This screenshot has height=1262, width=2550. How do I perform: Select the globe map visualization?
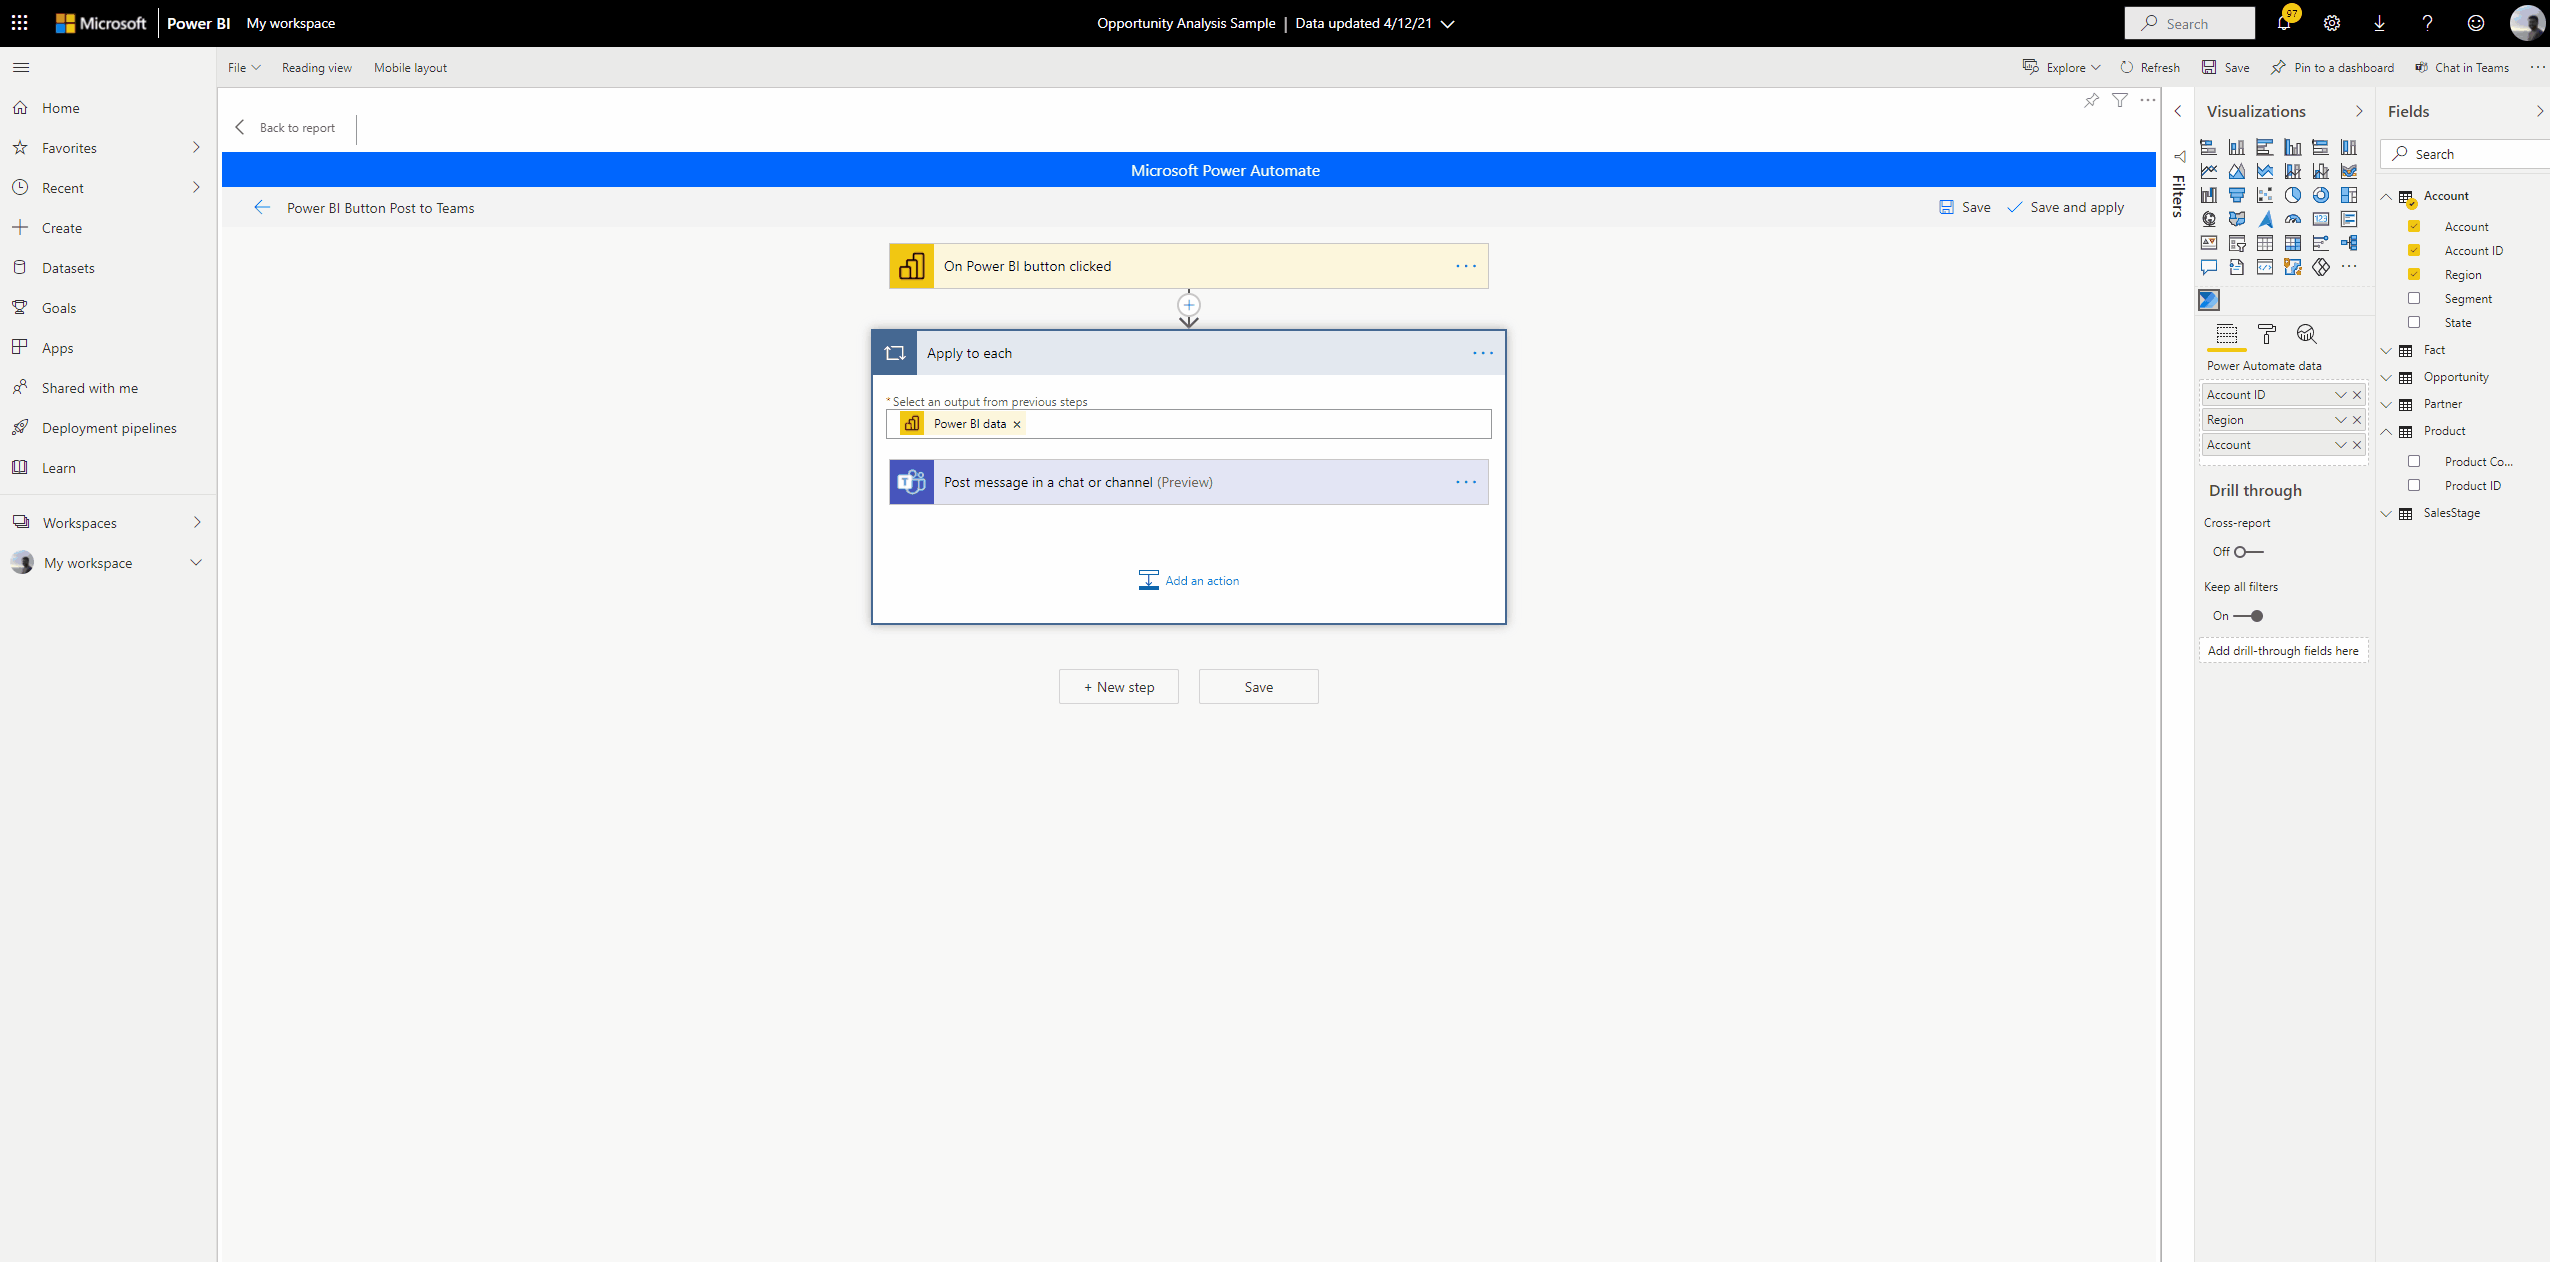pos(2209,219)
